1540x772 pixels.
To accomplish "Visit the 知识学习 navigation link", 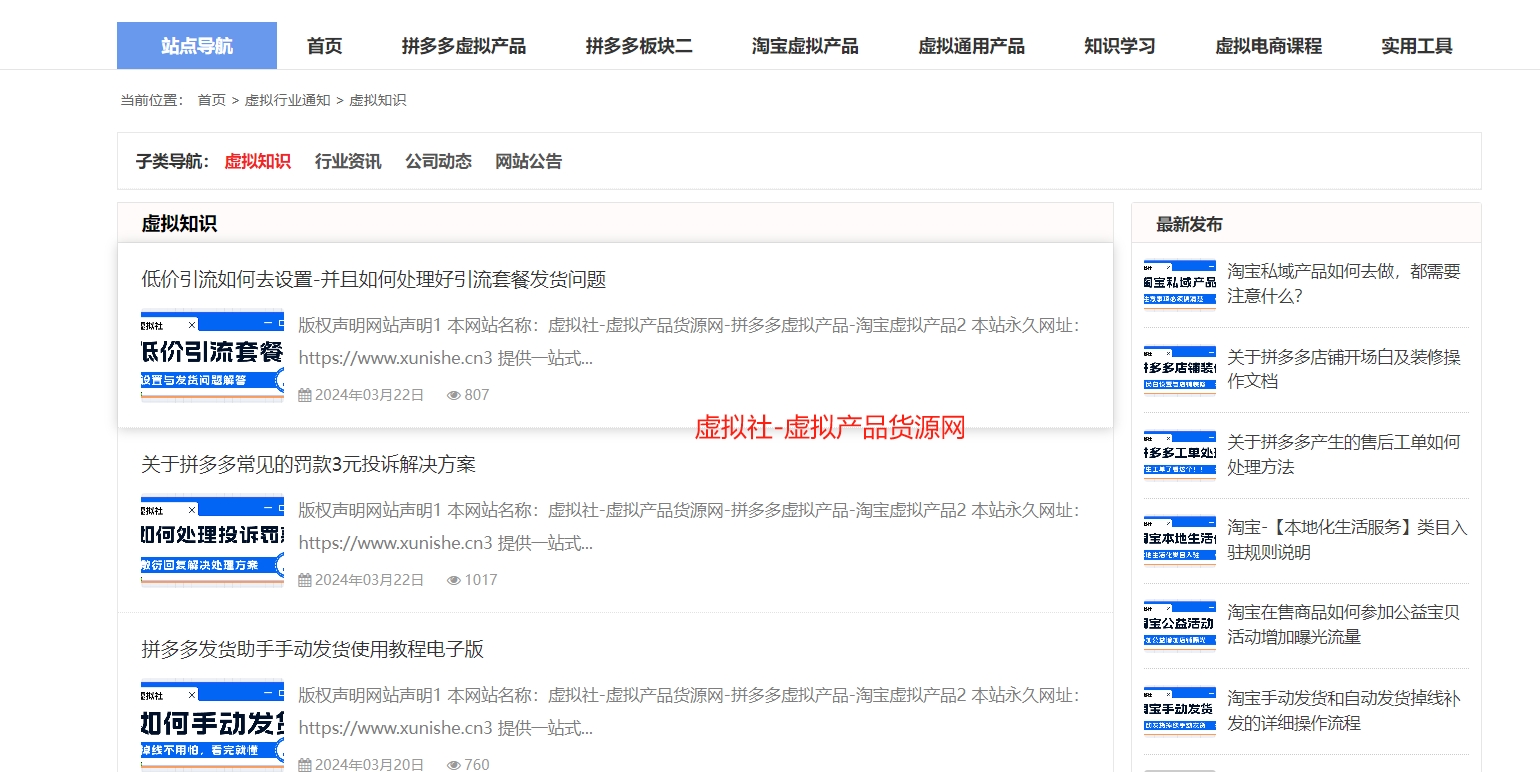I will [x=1118, y=45].
